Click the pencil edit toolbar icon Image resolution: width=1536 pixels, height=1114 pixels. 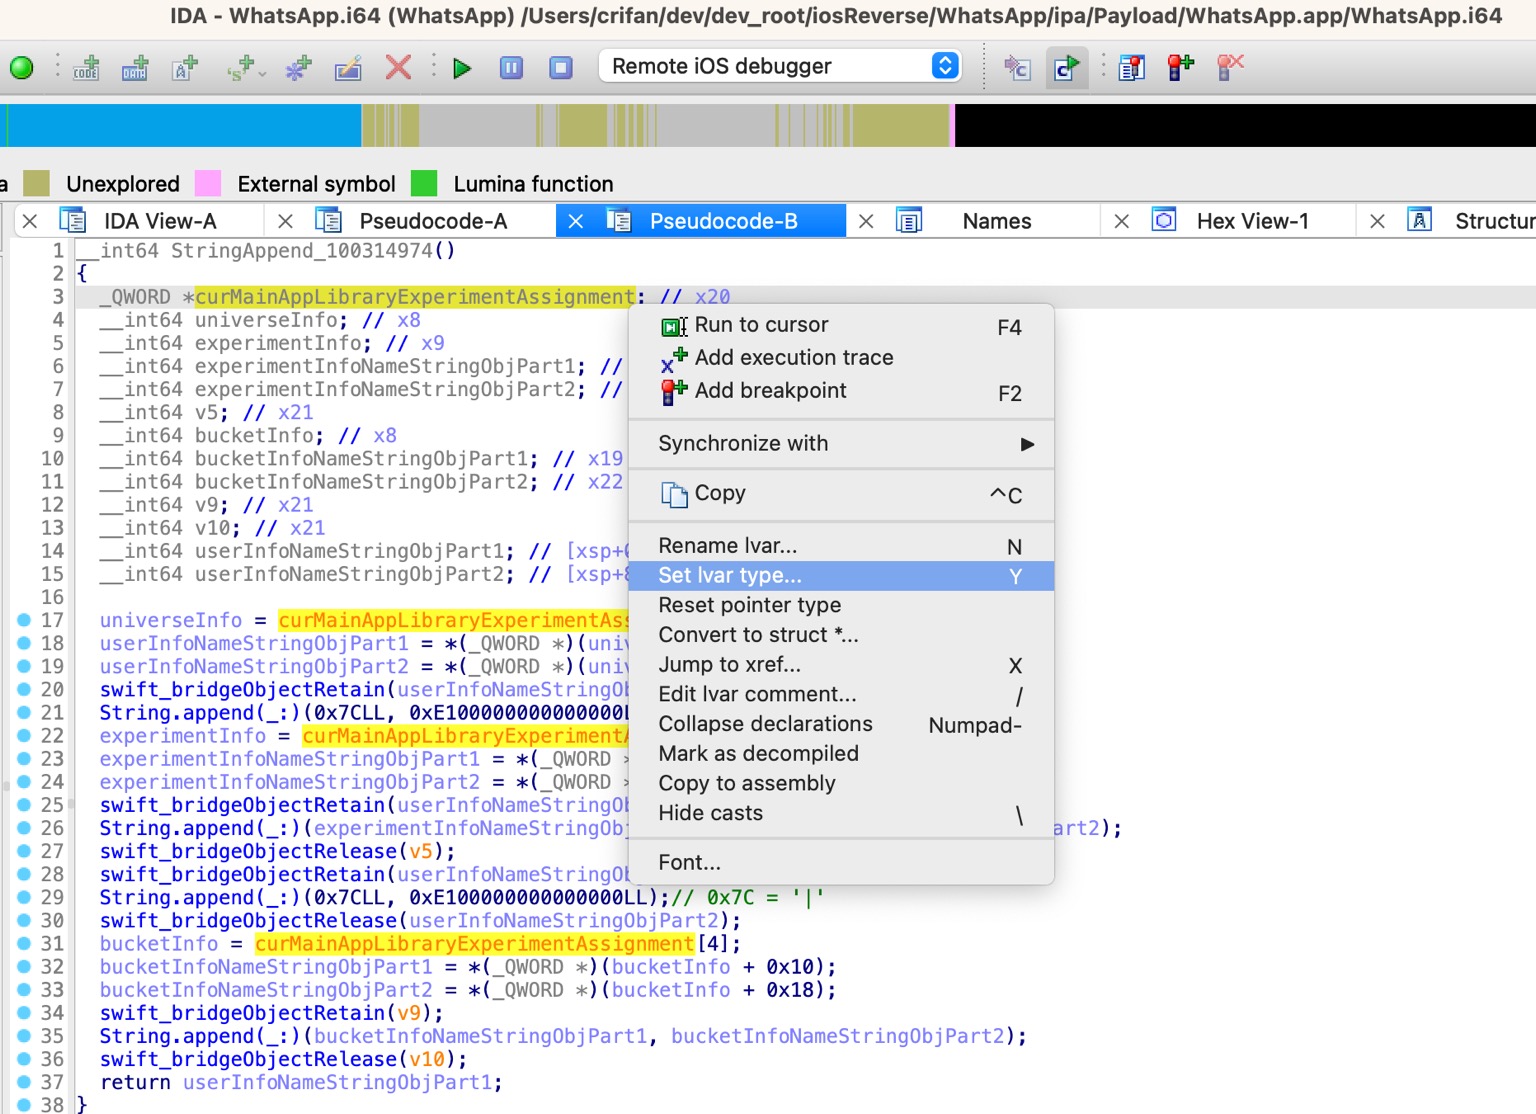click(348, 68)
